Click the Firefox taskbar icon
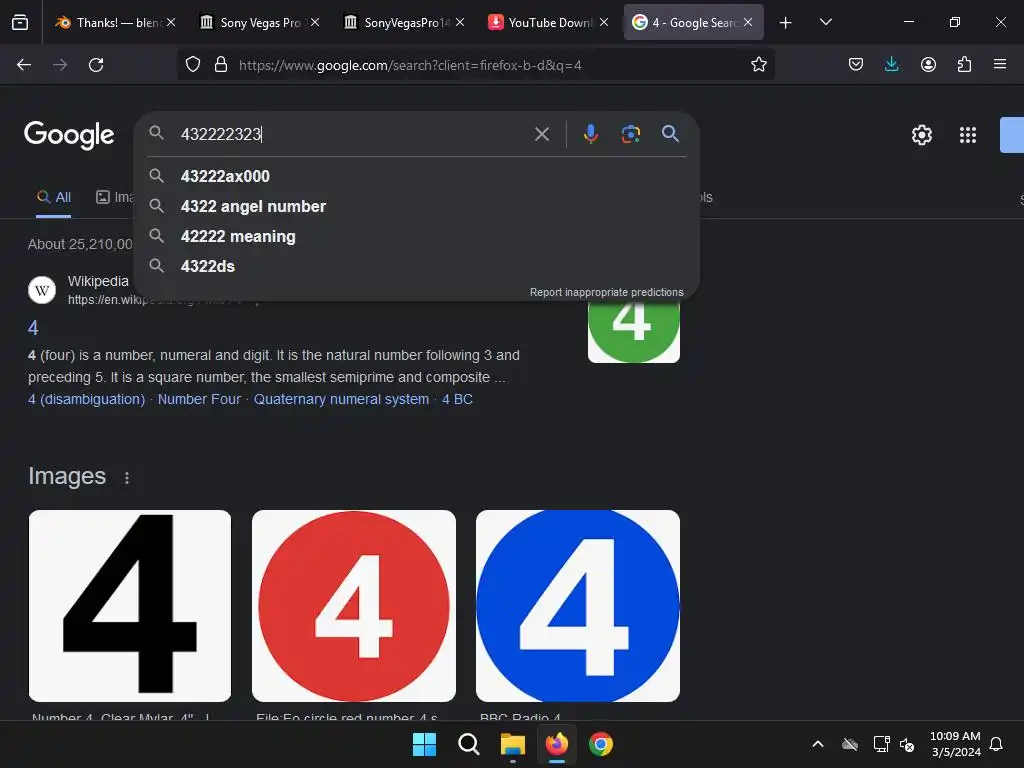This screenshot has height=768, width=1024. point(556,744)
